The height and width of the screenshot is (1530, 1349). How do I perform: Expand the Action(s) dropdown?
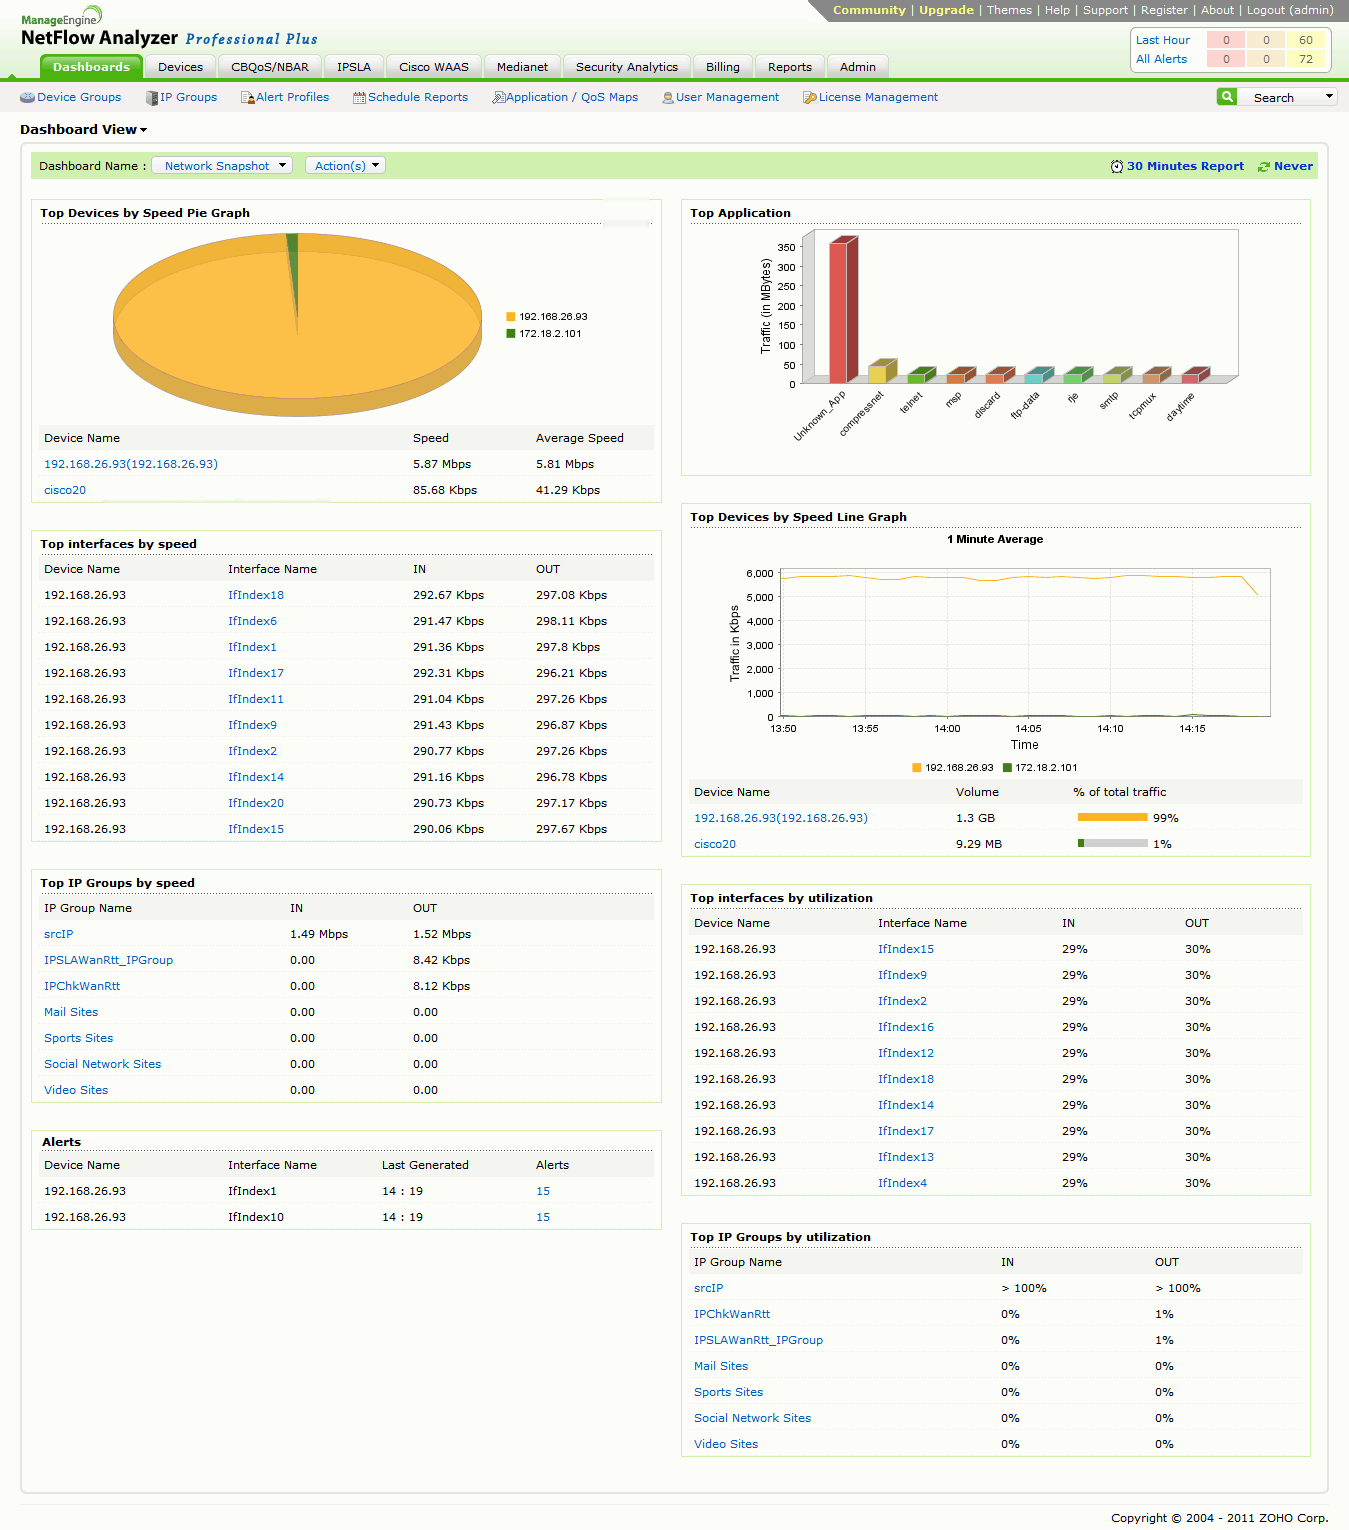tap(346, 166)
